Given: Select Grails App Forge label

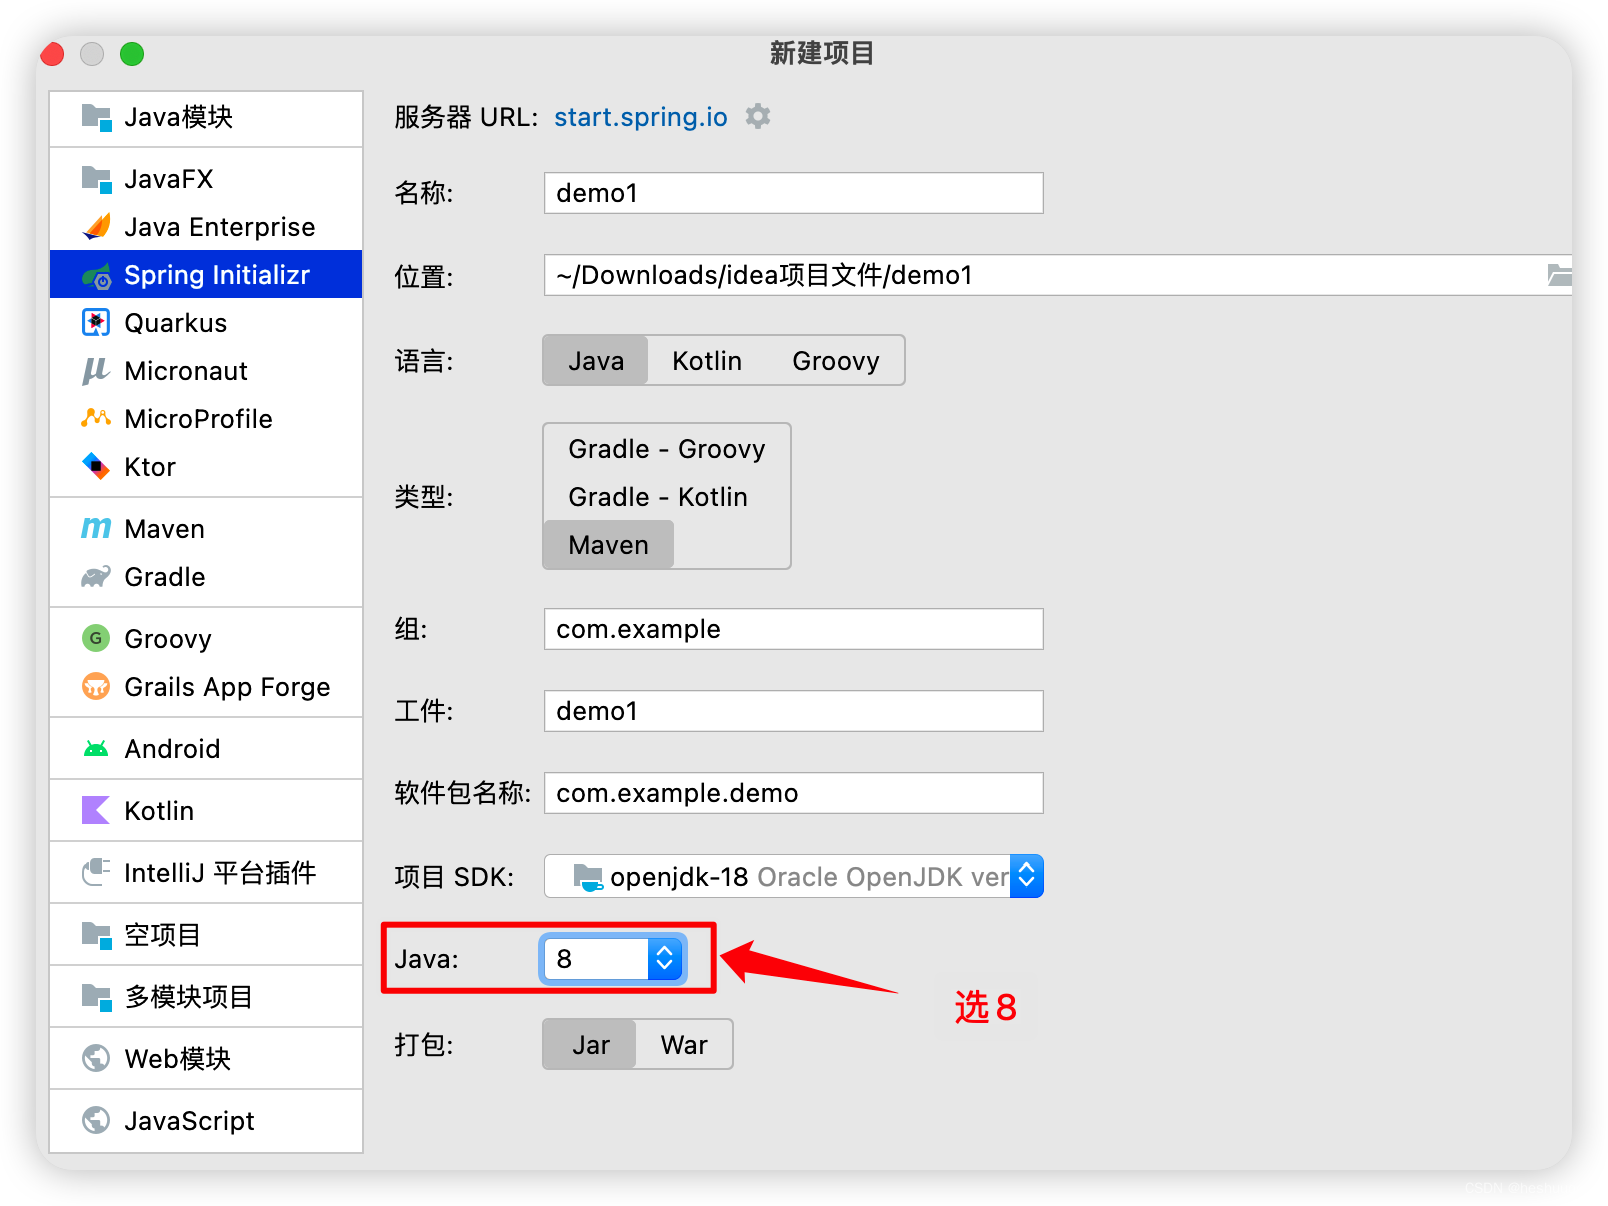Looking at the screenshot, I should tap(227, 687).
